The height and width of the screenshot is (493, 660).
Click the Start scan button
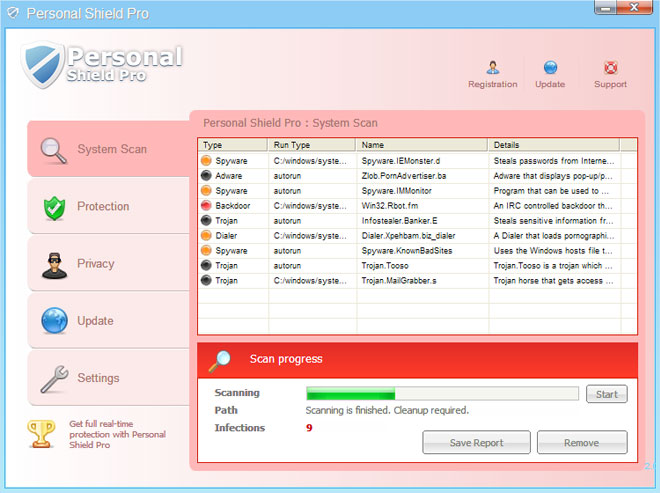pos(607,394)
